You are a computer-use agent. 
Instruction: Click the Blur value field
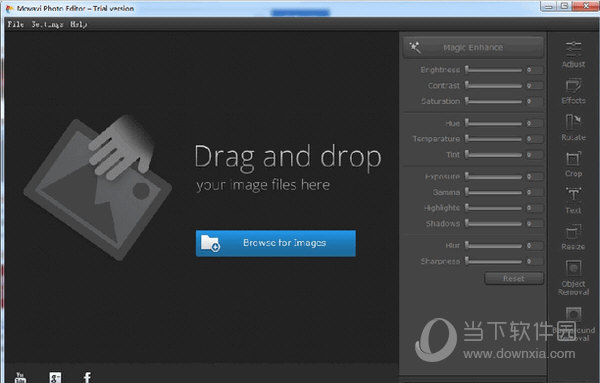(534, 246)
